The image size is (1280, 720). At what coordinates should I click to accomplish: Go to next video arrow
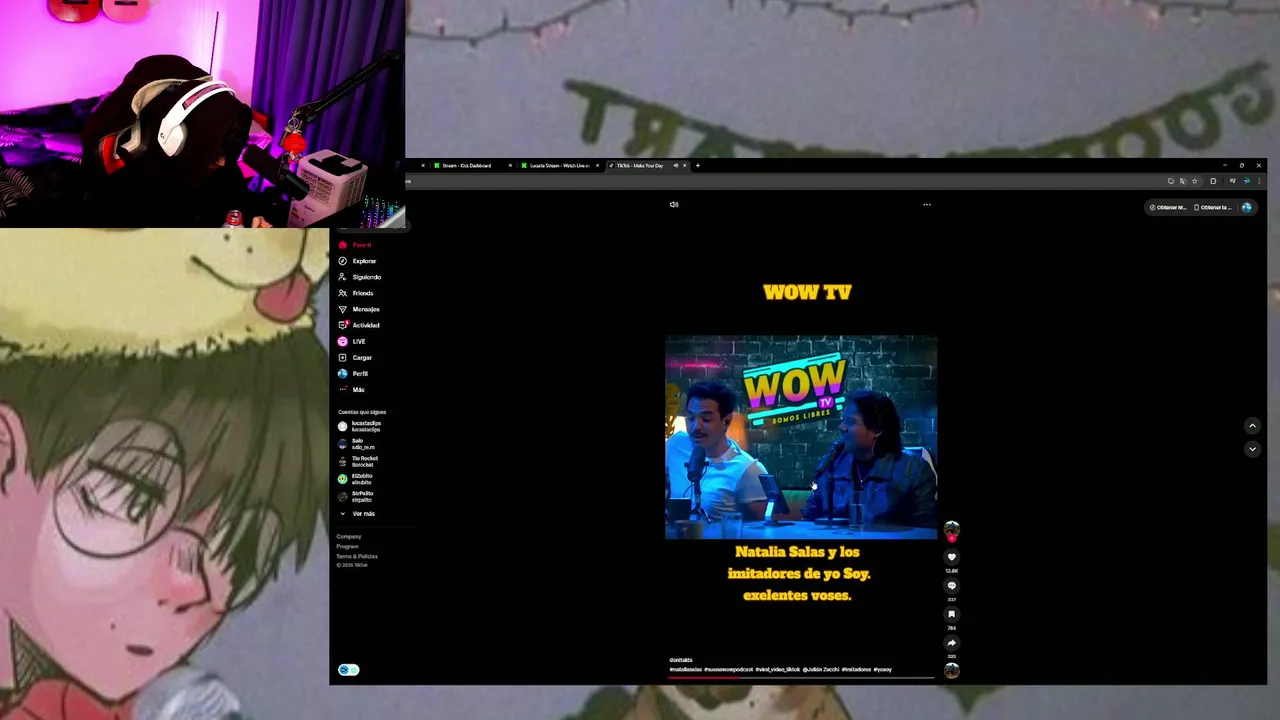[1252, 449]
